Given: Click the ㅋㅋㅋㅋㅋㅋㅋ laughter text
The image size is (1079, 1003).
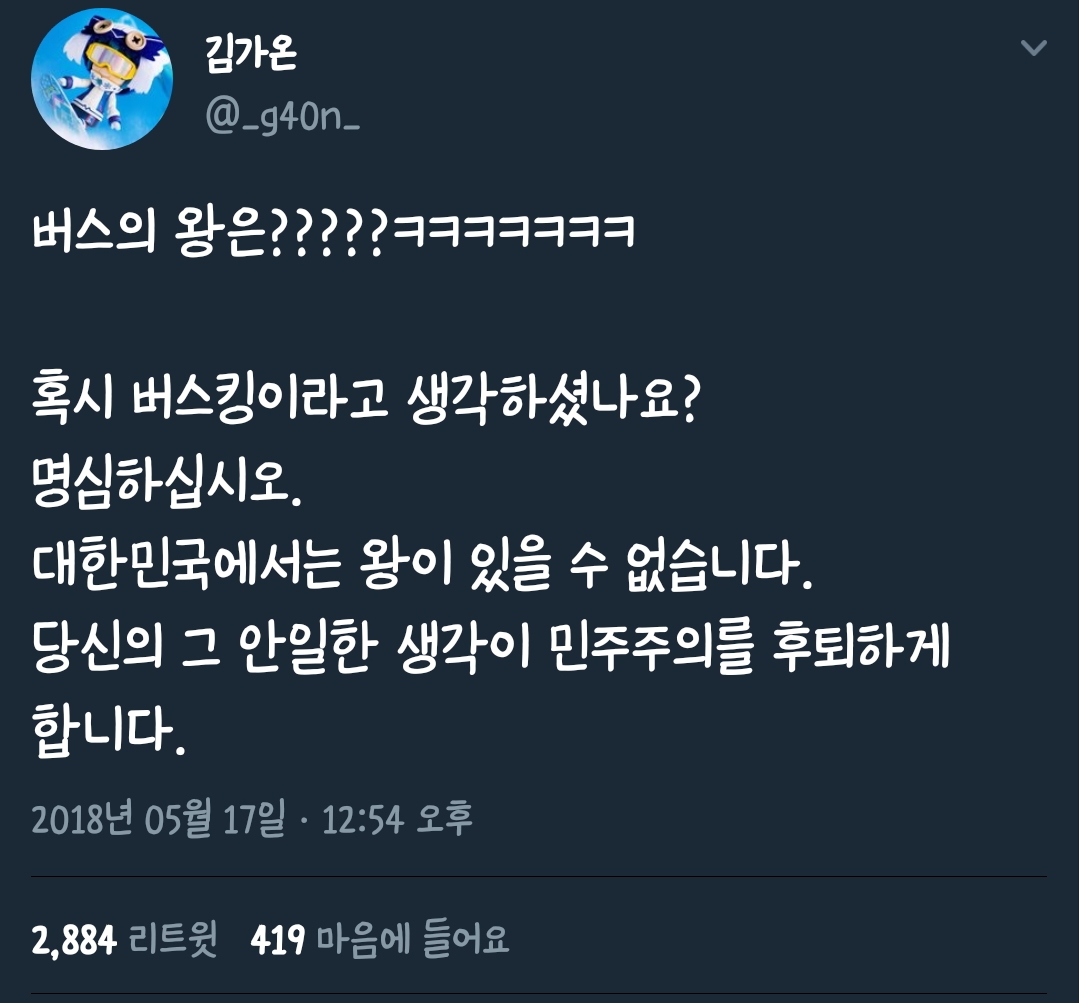Looking at the screenshot, I should (513, 231).
